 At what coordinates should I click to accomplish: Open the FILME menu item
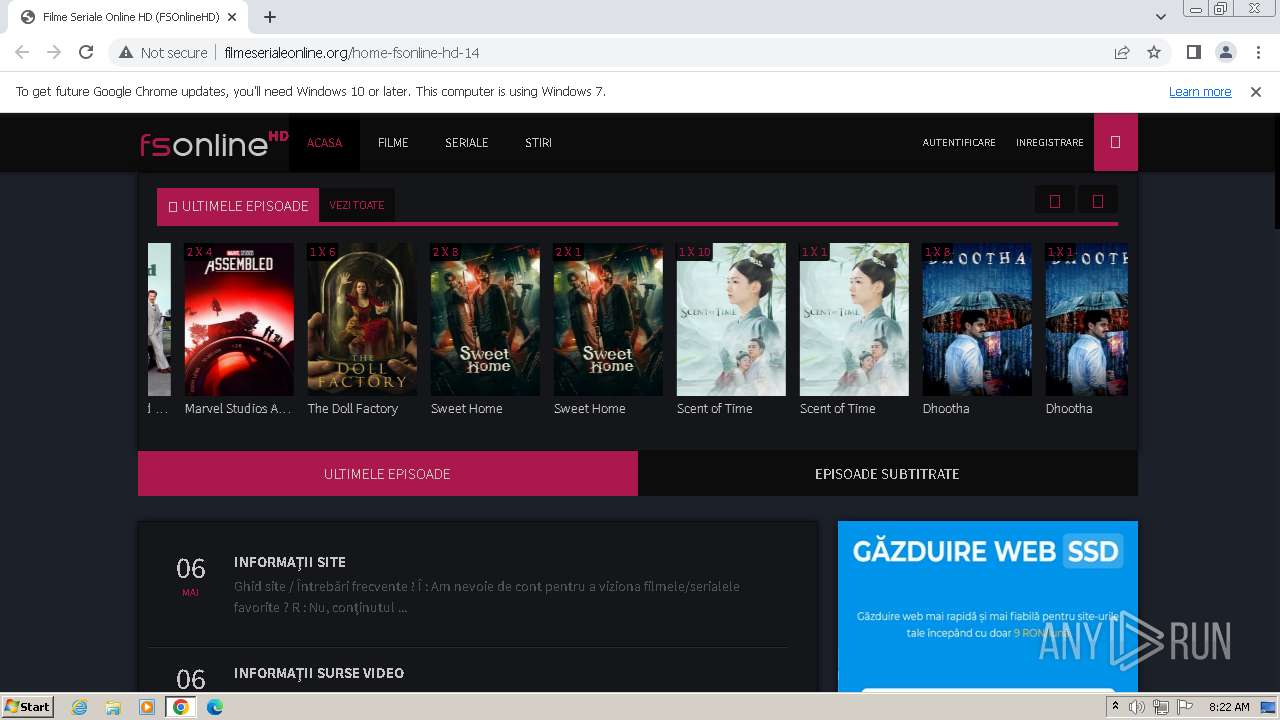point(393,143)
